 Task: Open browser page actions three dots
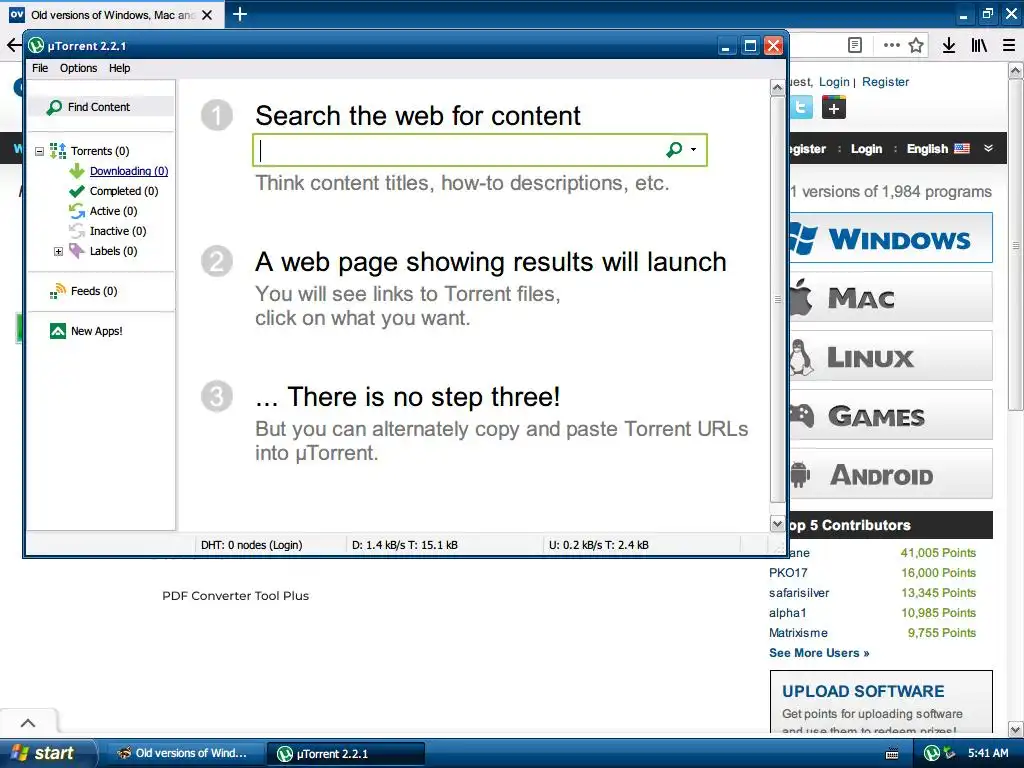point(891,45)
